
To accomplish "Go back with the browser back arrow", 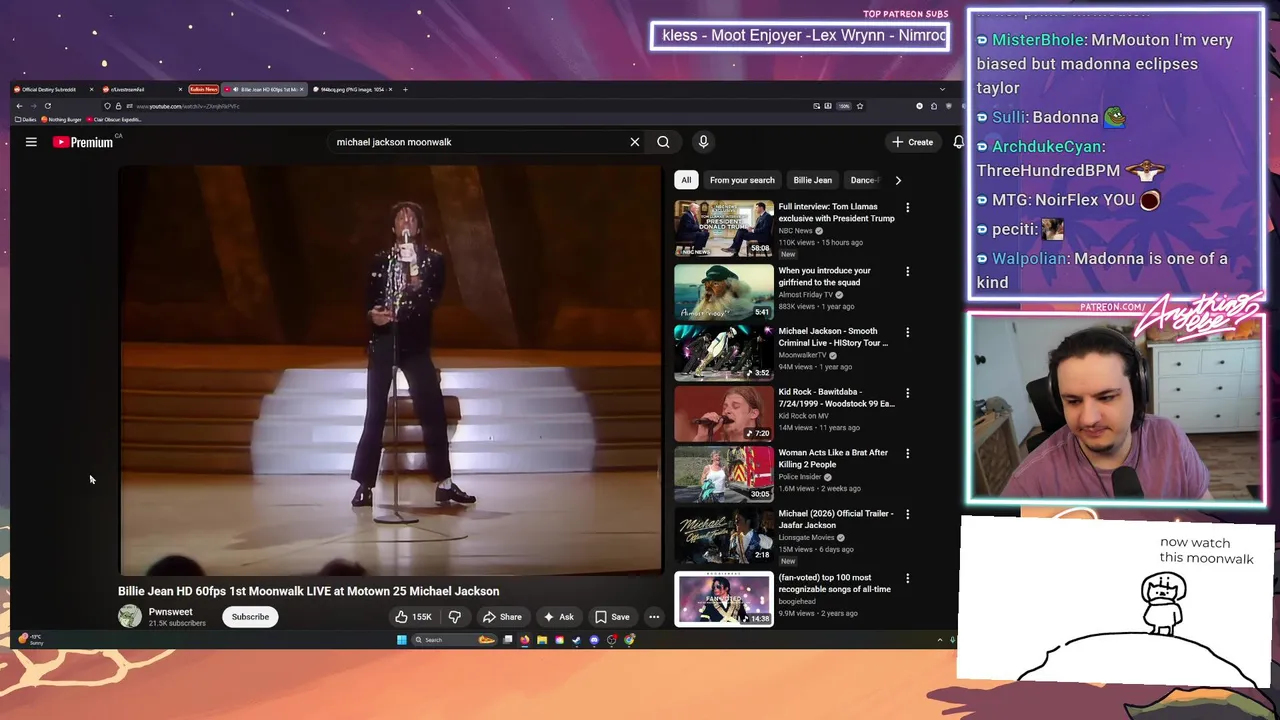I will coord(19,106).
